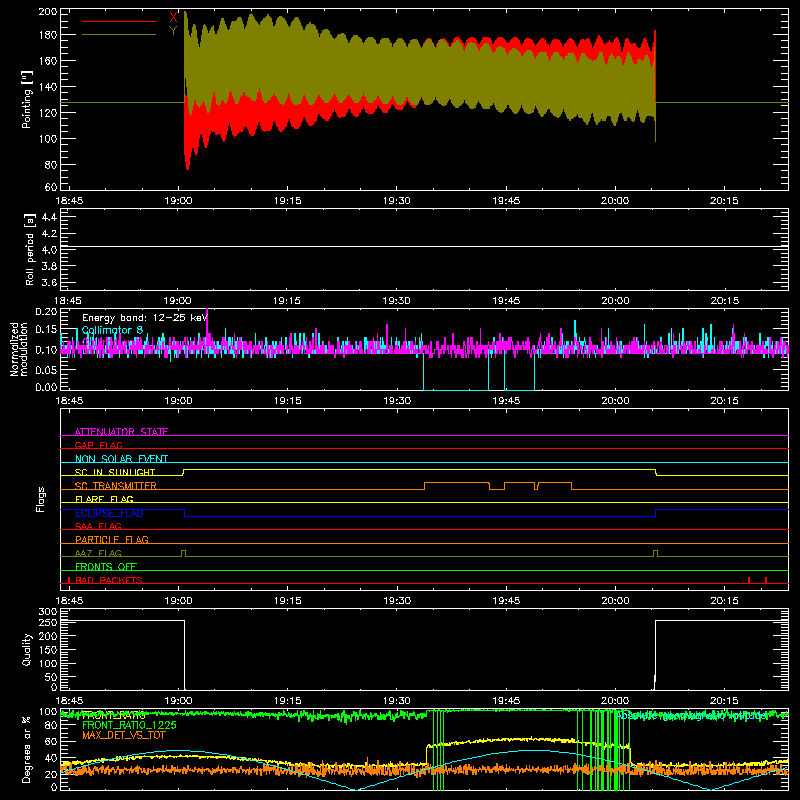Screen dimensions: 800x800
Task: Click the yellow FRONT_RATIO legend entry
Action: click(114, 715)
